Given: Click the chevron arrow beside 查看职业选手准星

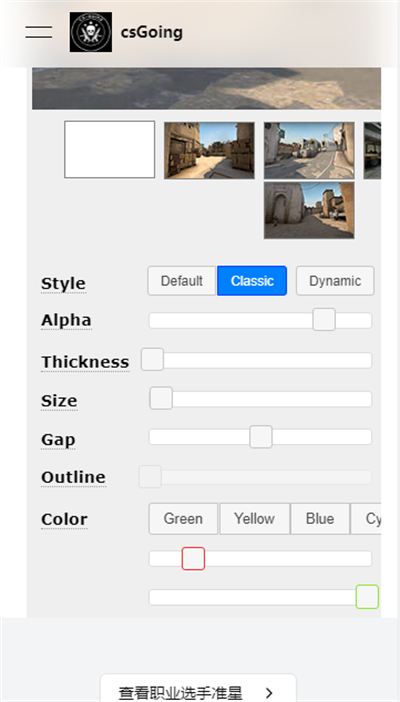Looking at the screenshot, I should pos(269,693).
